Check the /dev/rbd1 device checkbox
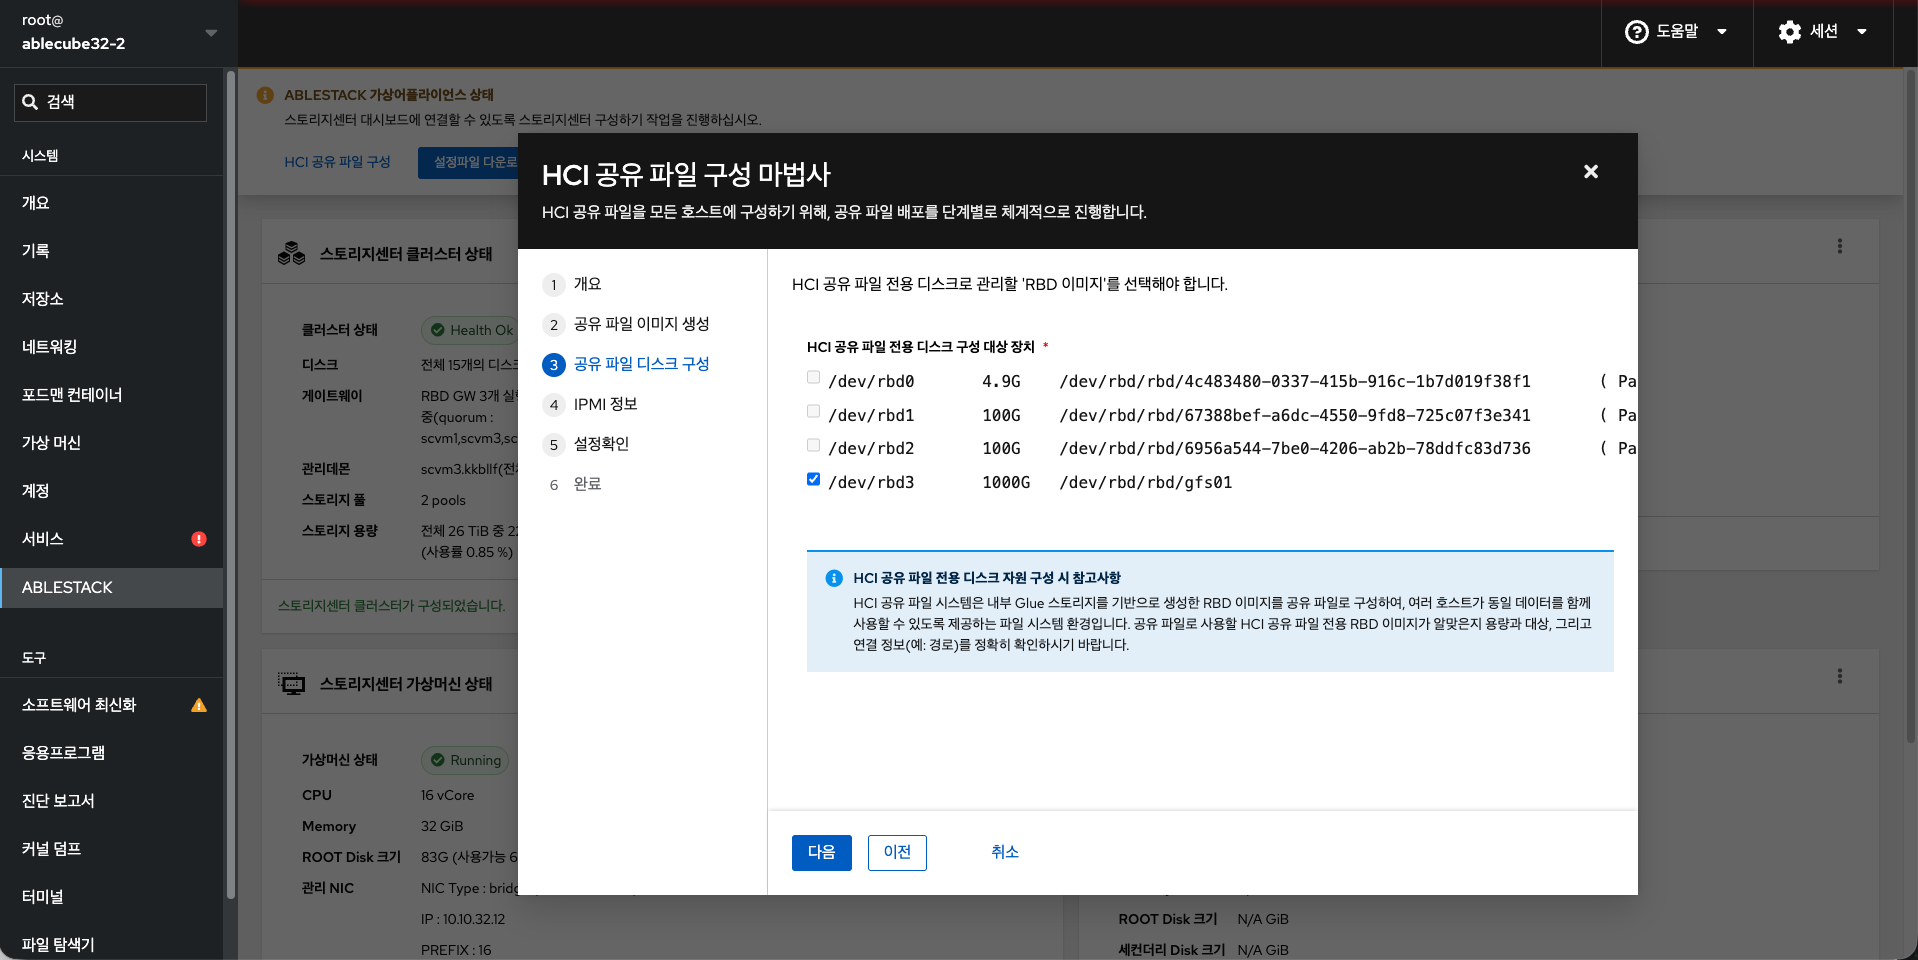Screen dimensions: 1918x960 tap(813, 412)
